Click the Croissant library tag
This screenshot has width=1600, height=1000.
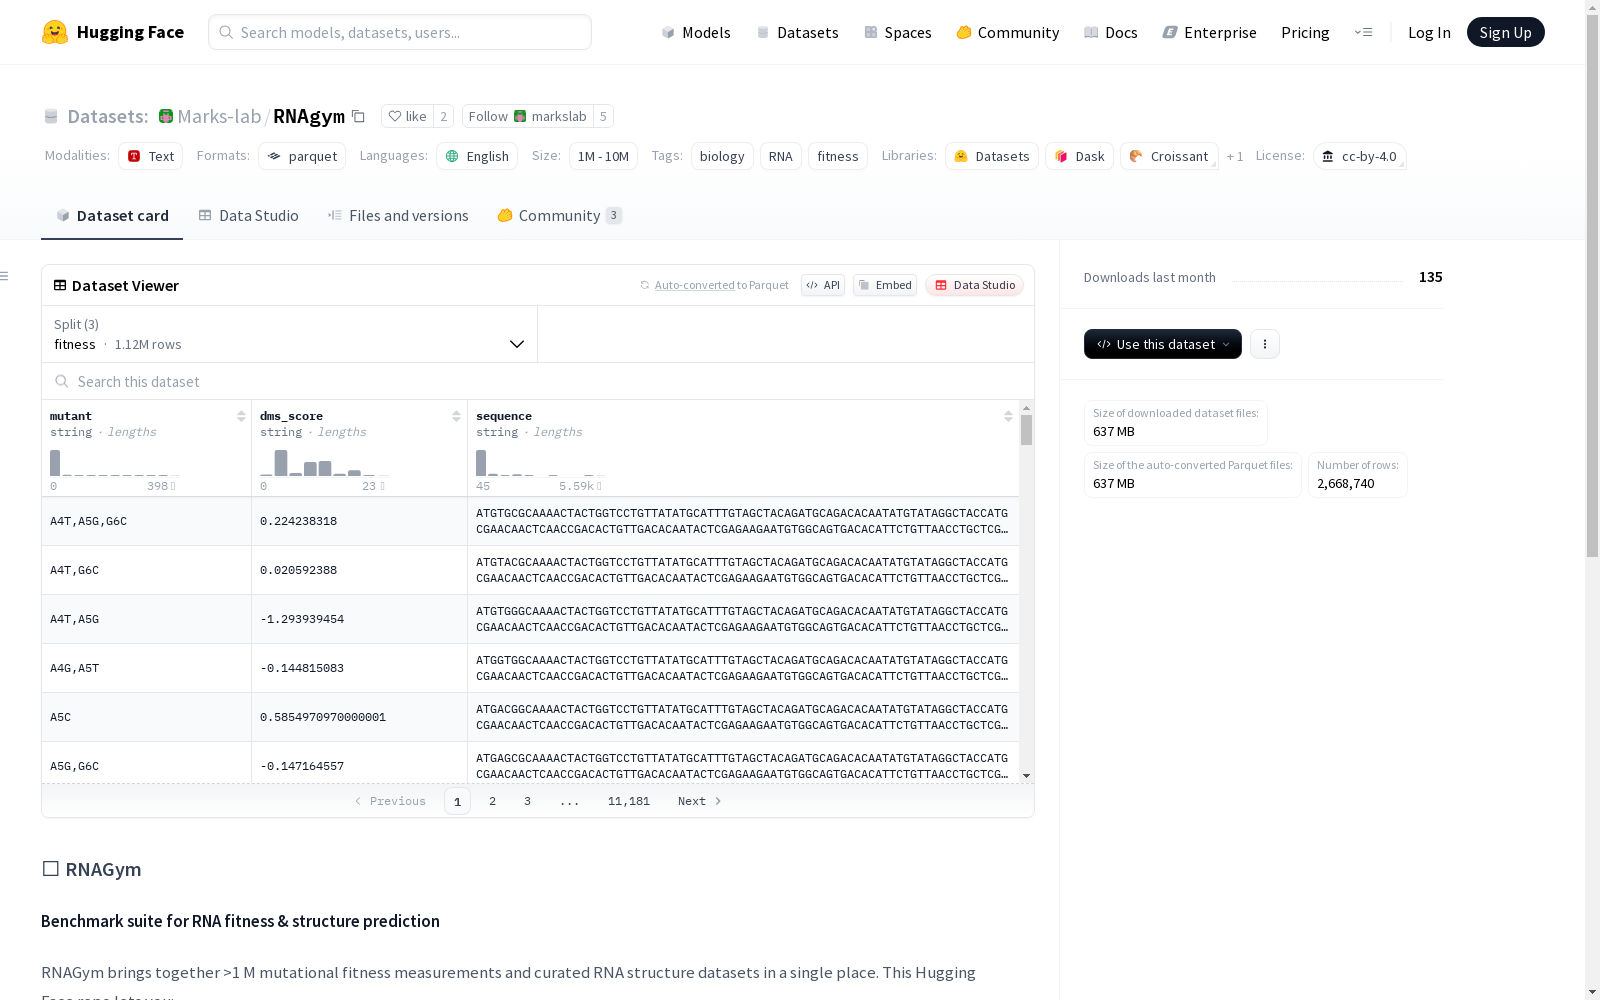[1169, 156]
